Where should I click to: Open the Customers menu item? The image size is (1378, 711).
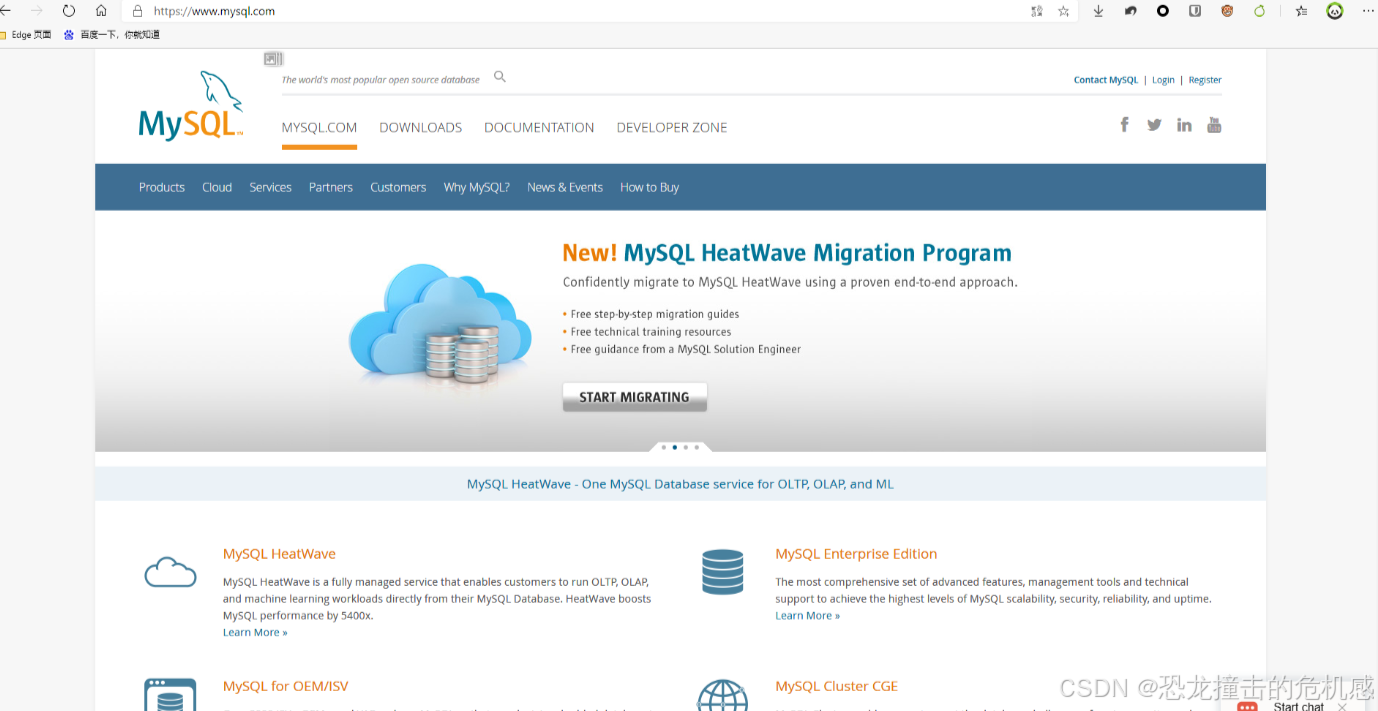pos(398,187)
